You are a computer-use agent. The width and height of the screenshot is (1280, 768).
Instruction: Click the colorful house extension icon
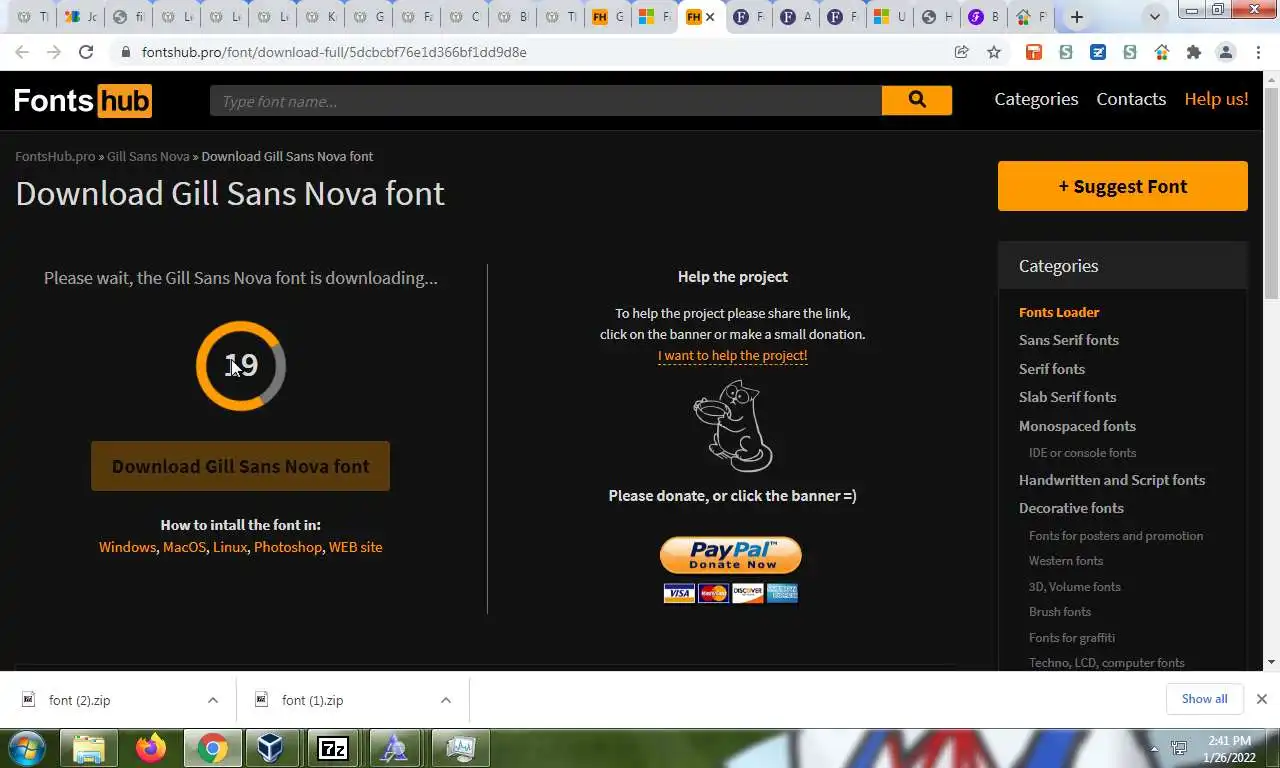1162,52
